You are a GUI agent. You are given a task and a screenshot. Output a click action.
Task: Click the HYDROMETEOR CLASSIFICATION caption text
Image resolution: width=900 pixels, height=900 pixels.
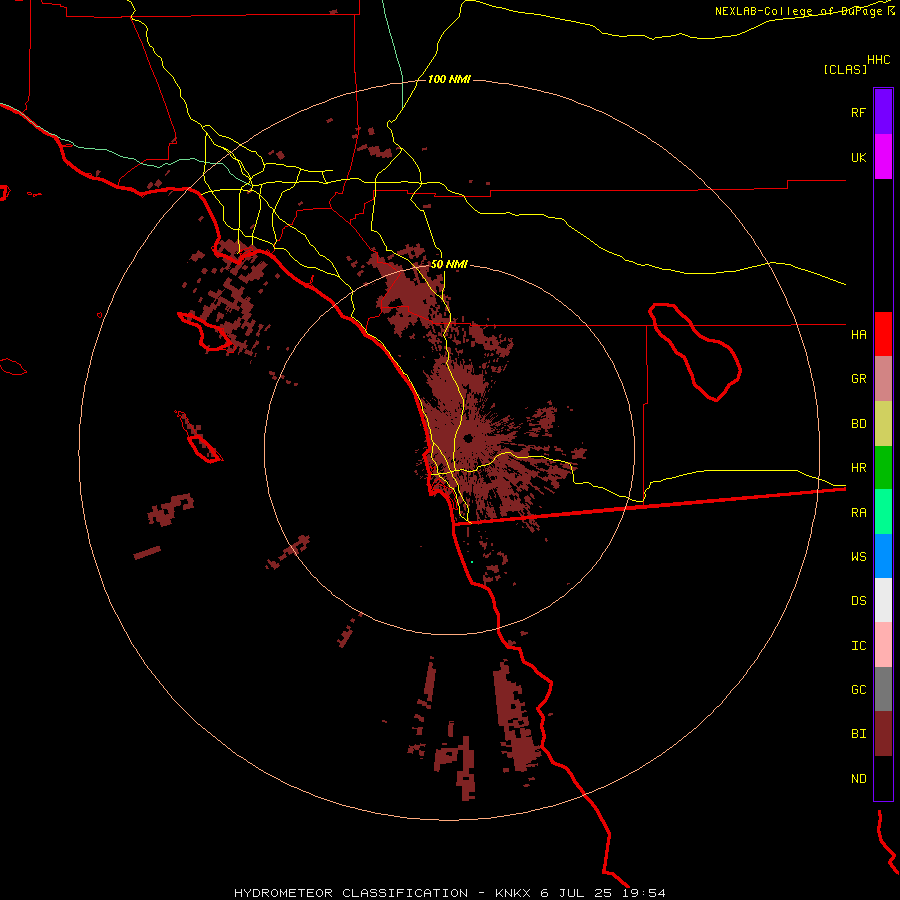click(x=351, y=893)
